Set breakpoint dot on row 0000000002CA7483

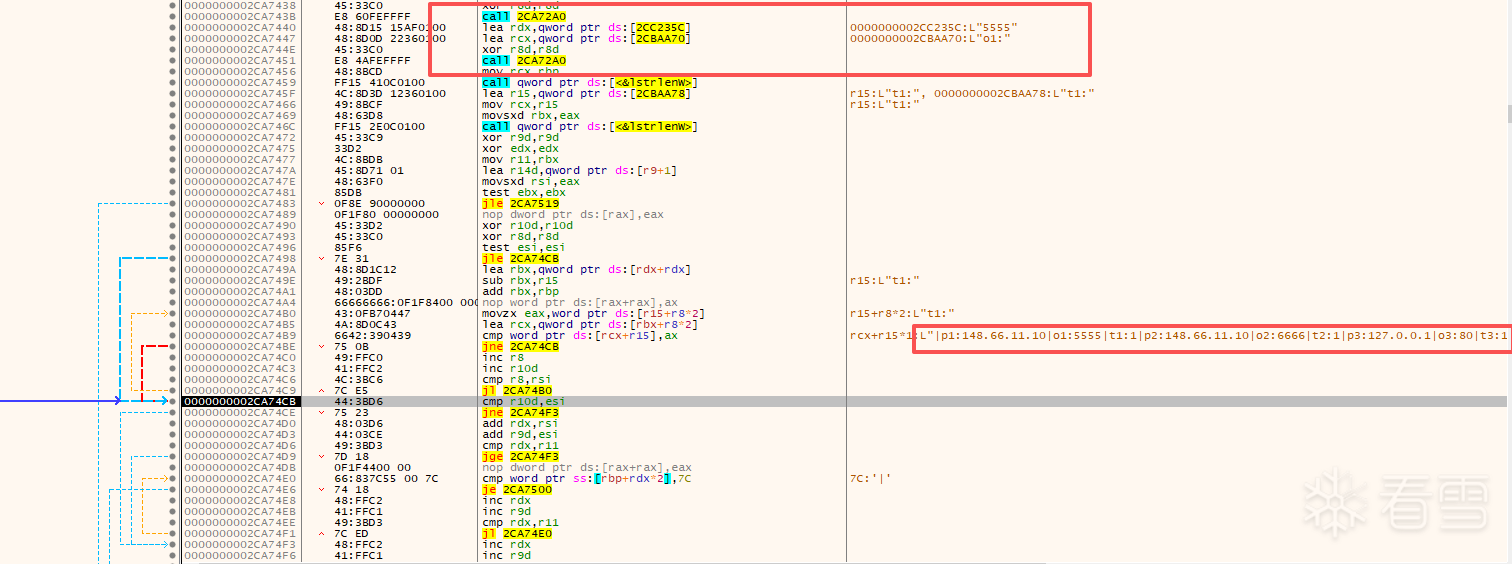point(173,203)
